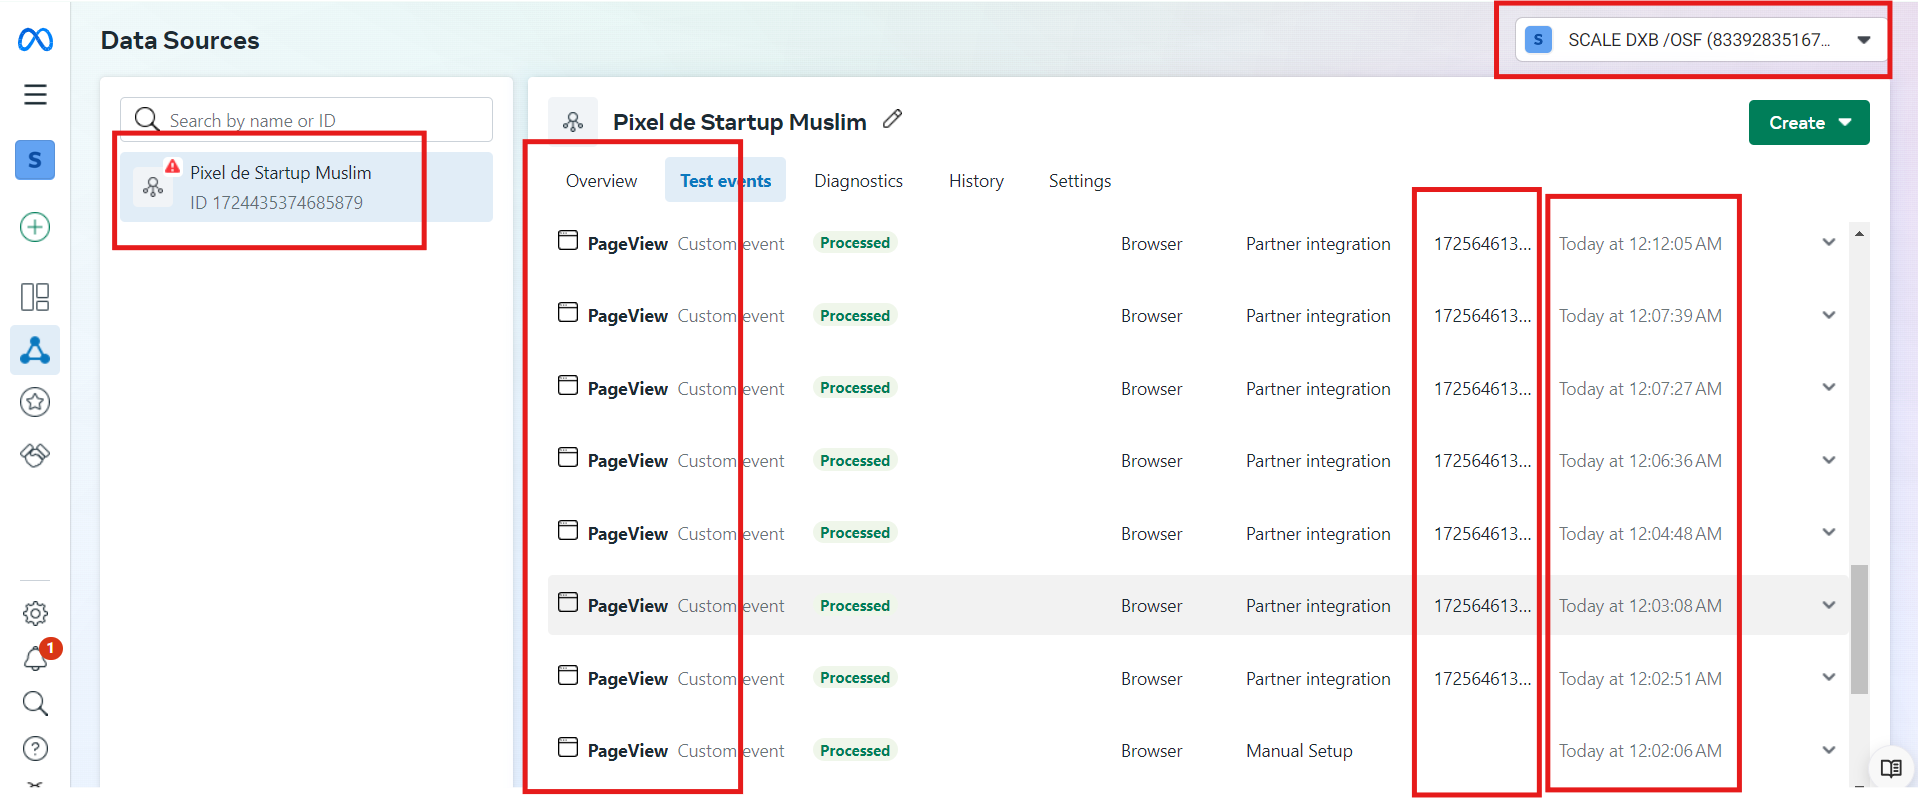The height and width of the screenshot is (798, 1918).
Task: Open the Create dropdown button
Action: (x=1809, y=123)
